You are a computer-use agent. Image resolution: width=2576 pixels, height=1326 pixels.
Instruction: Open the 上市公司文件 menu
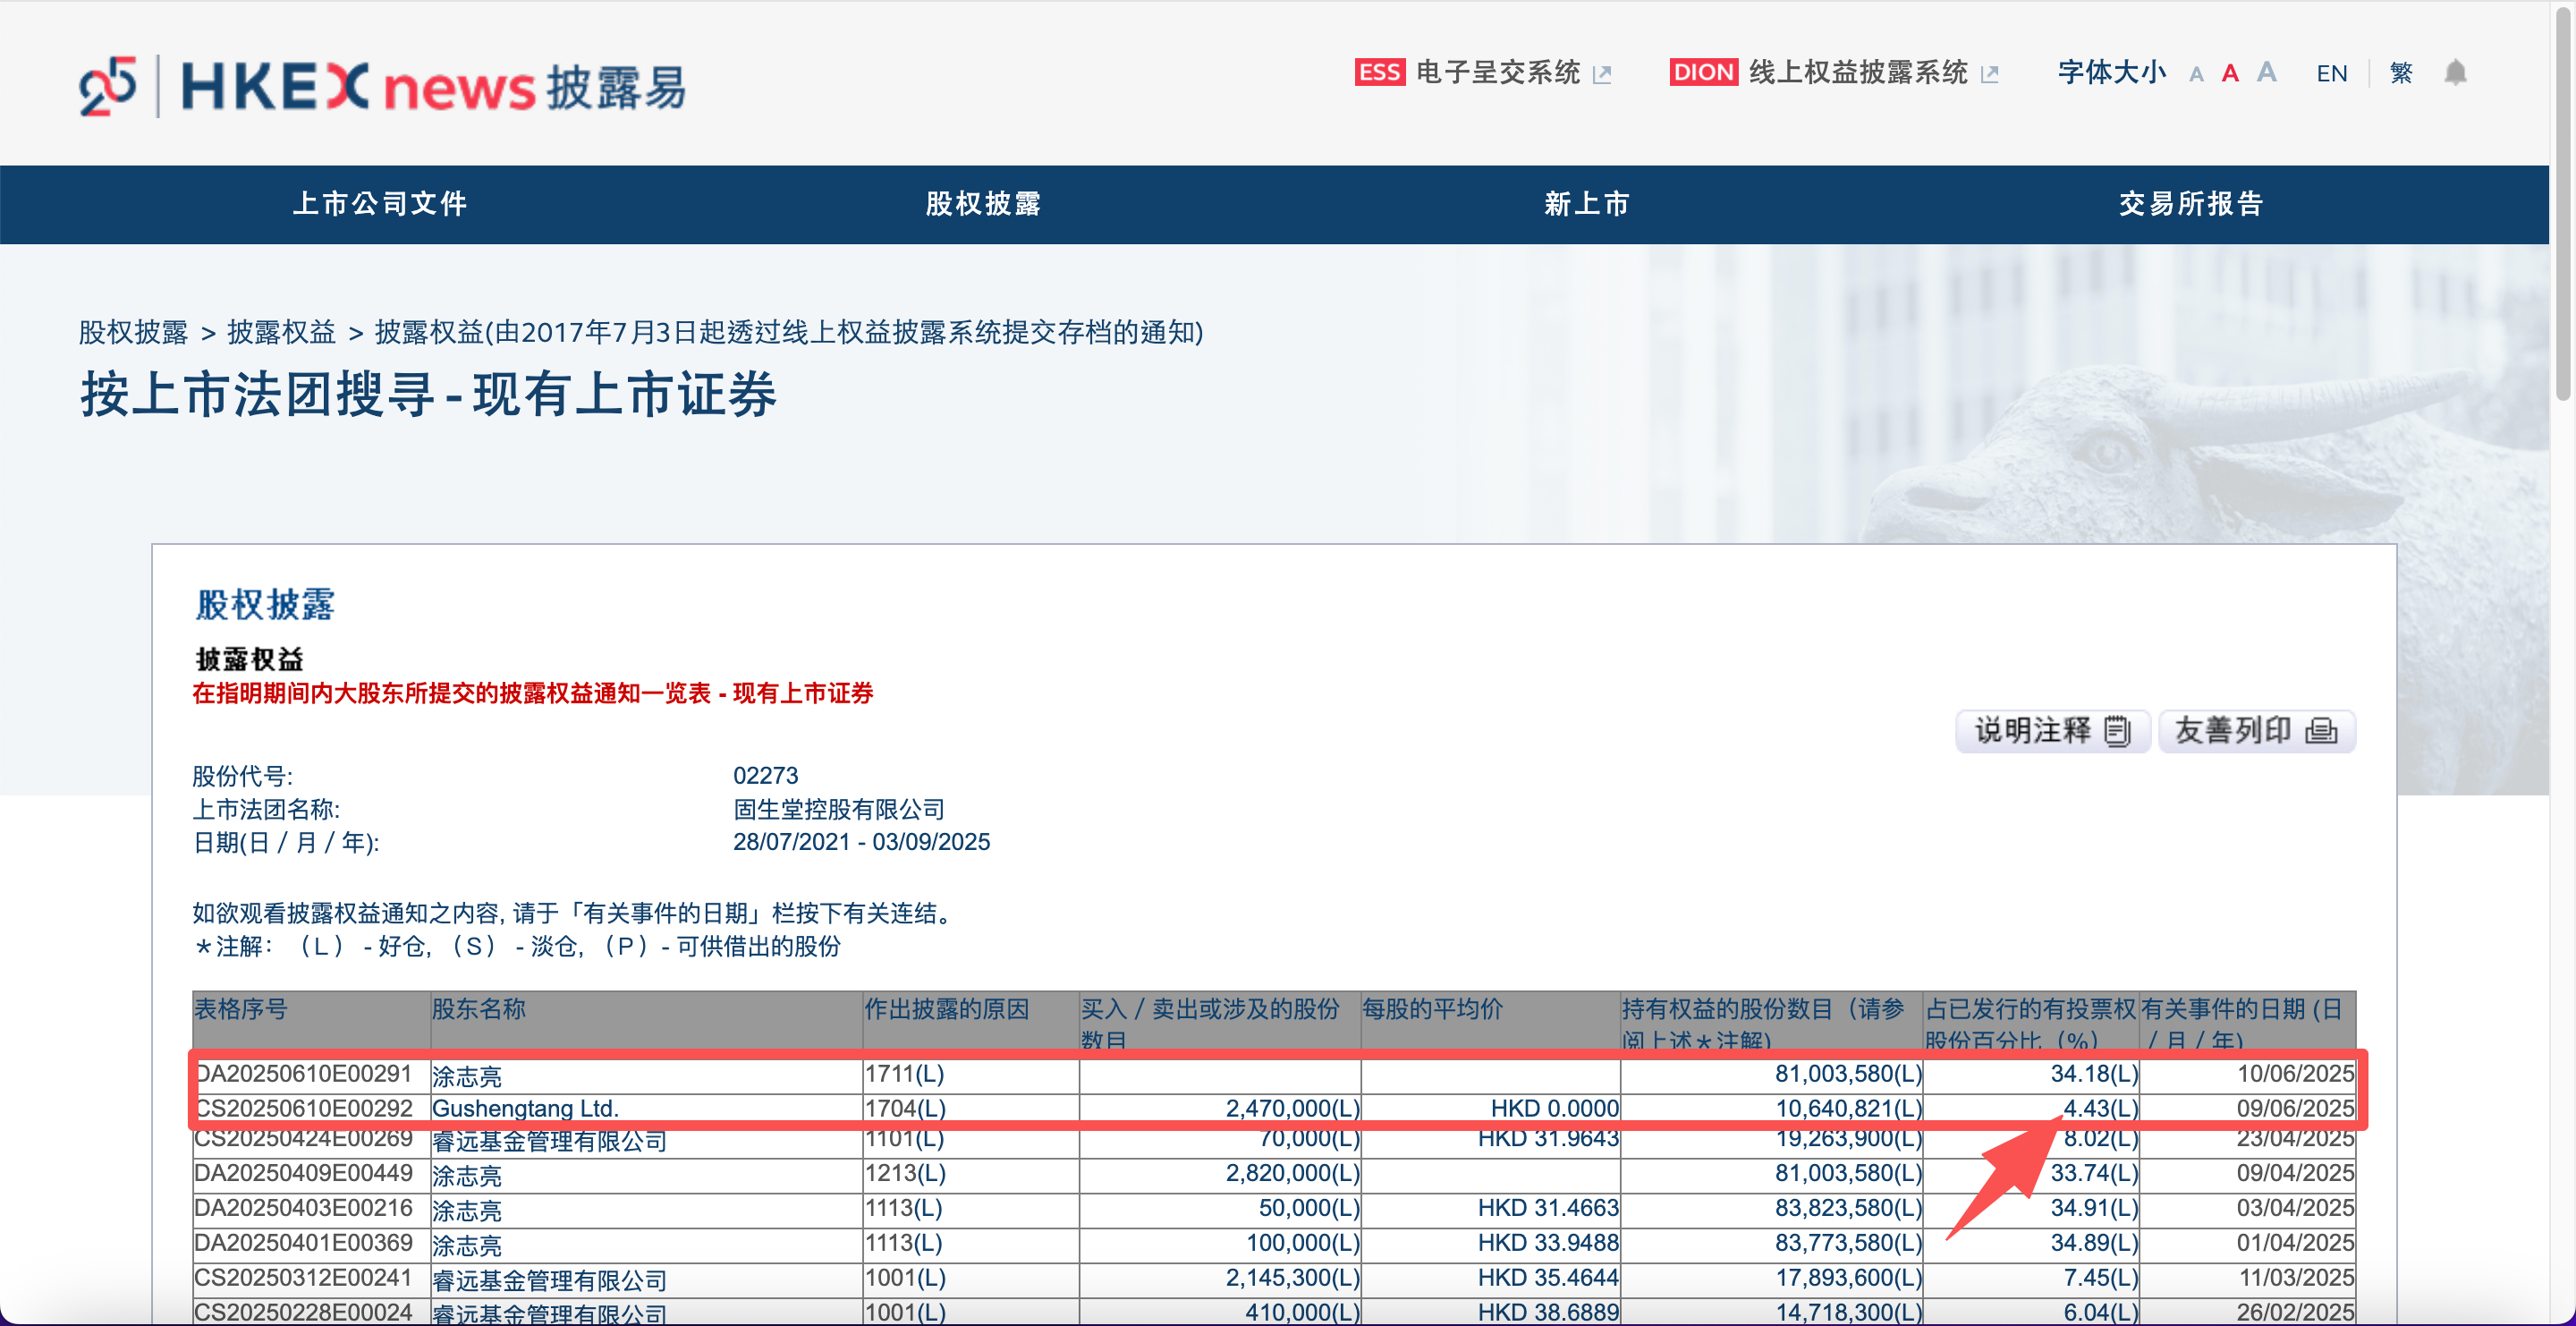[x=380, y=204]
